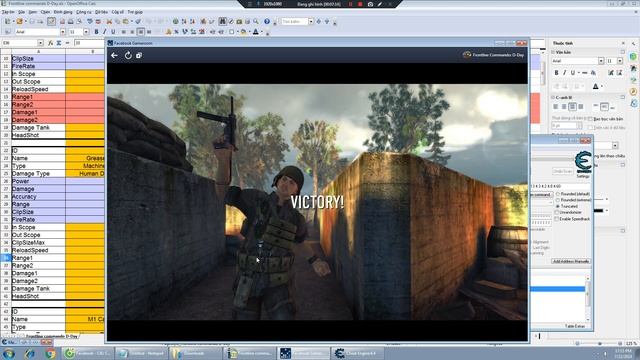The height and width of the screenshot is (360, 640).
Task: Open the Navigator compass icon in sidebar
Action: pyautogui.click(x=633, y=92)
